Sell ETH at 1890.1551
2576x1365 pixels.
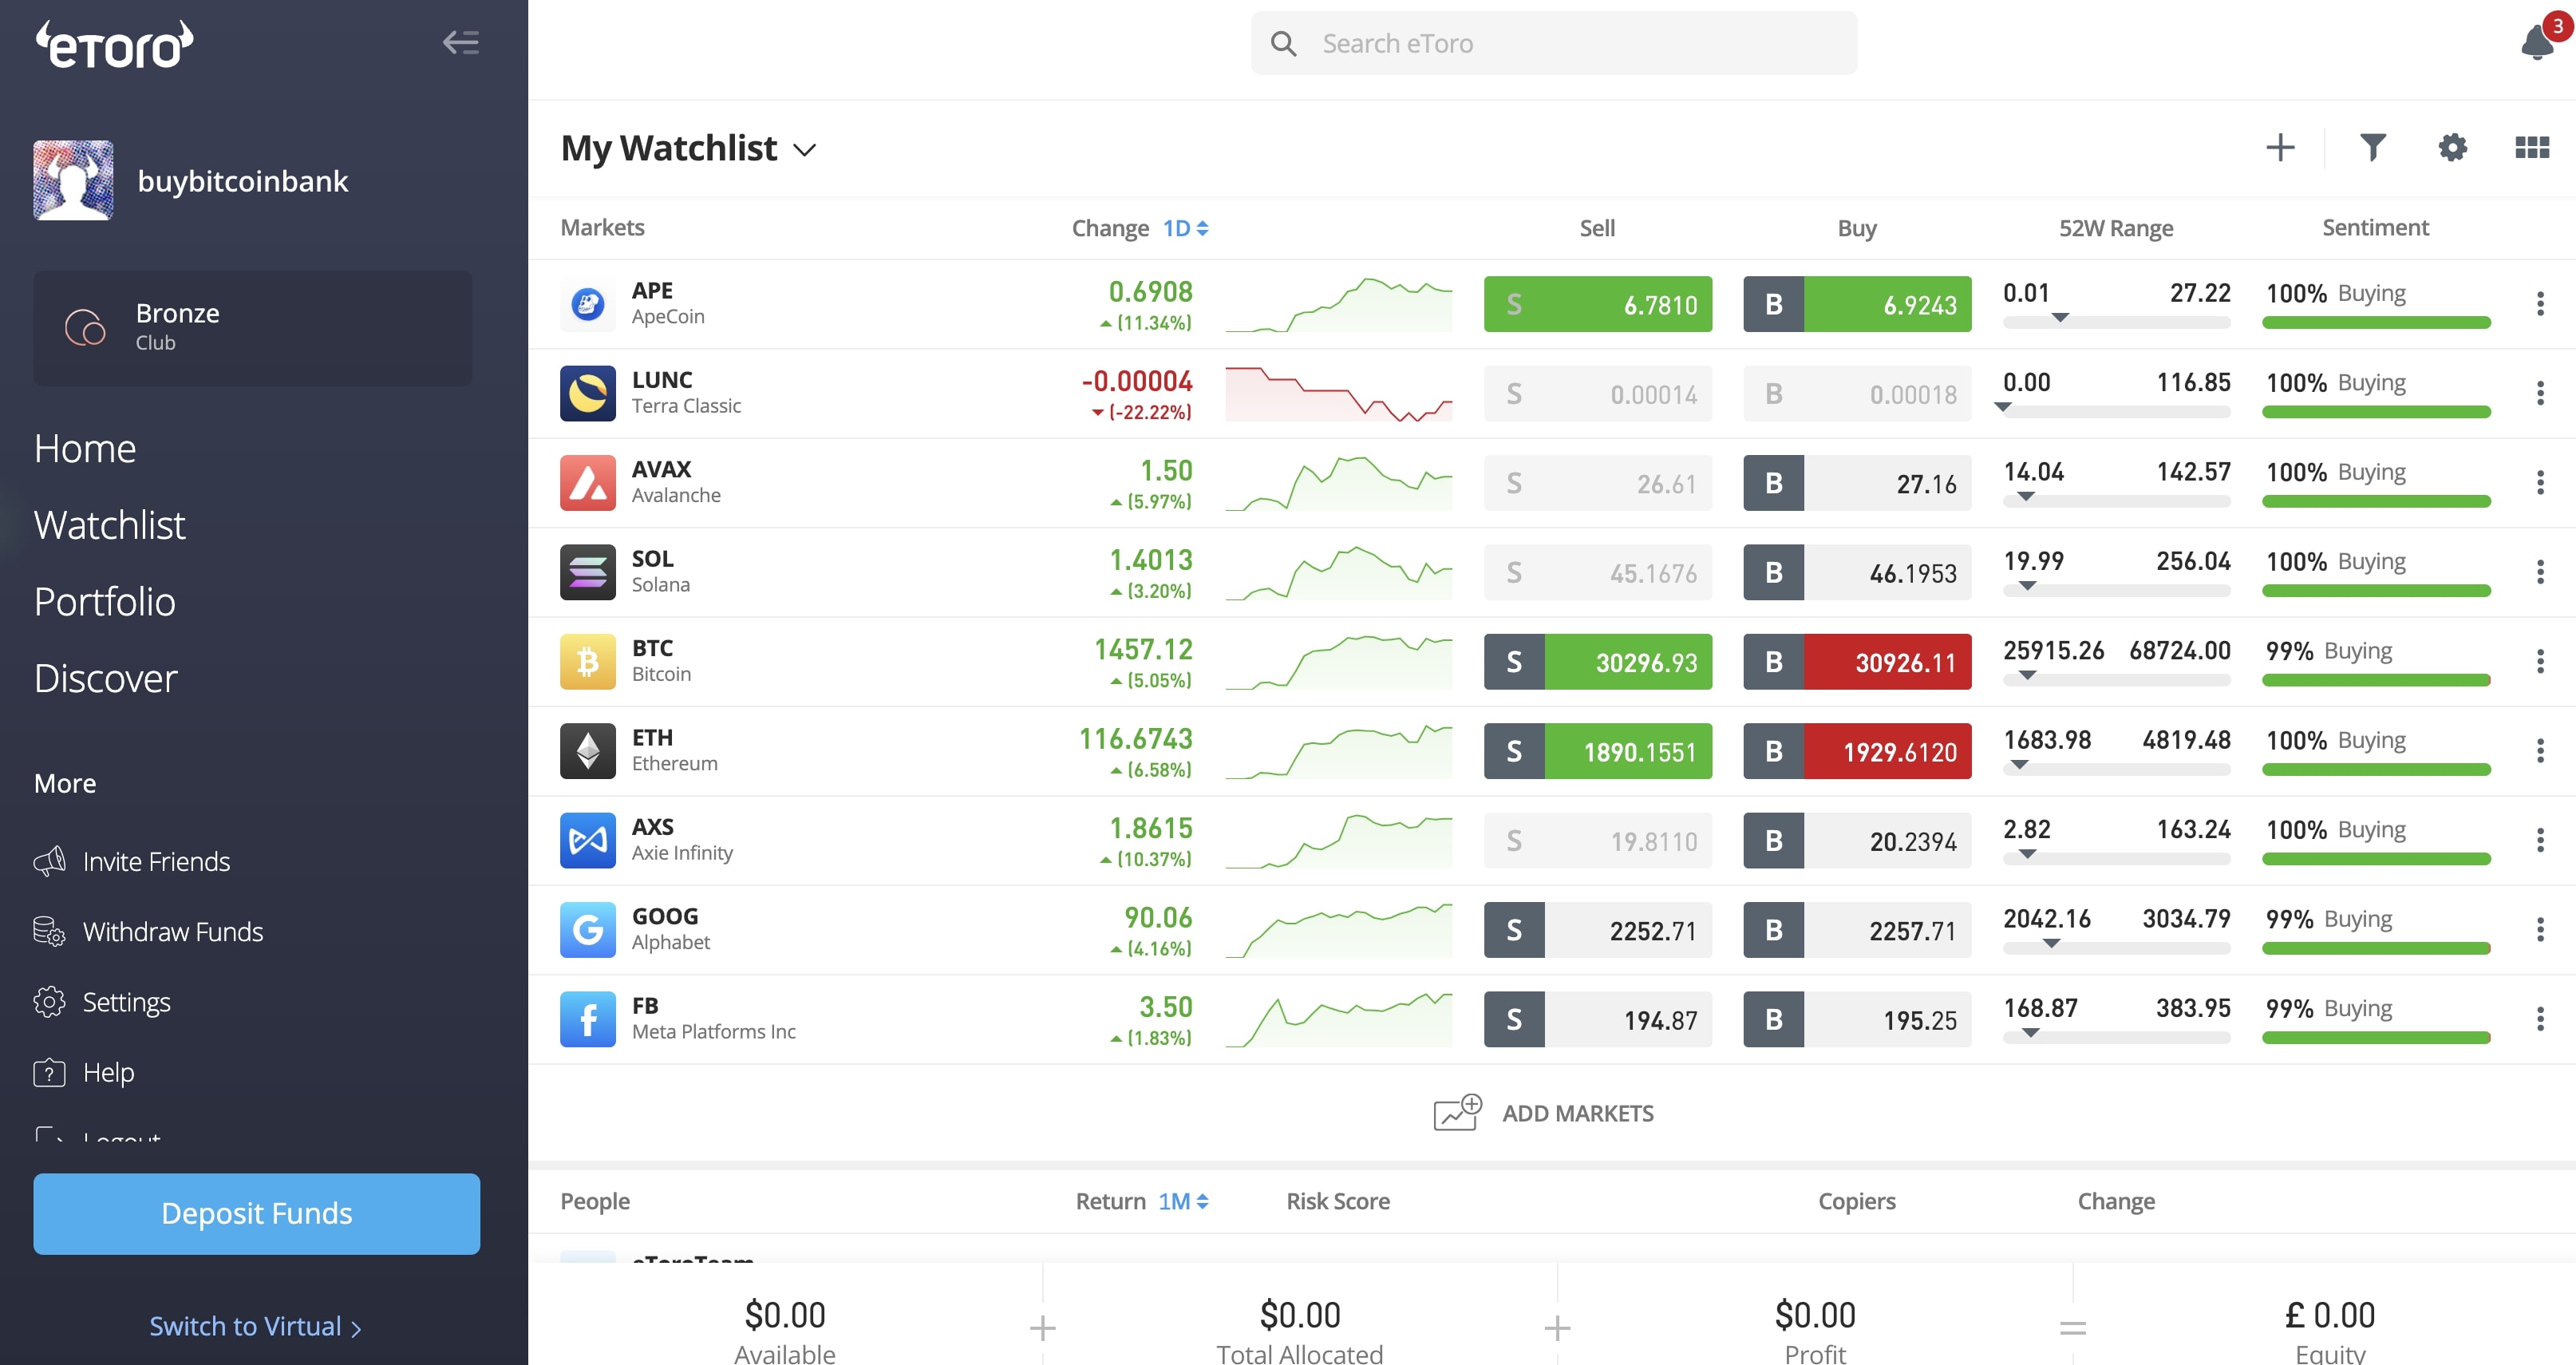pyautogui.click(x=1598, y=751)
